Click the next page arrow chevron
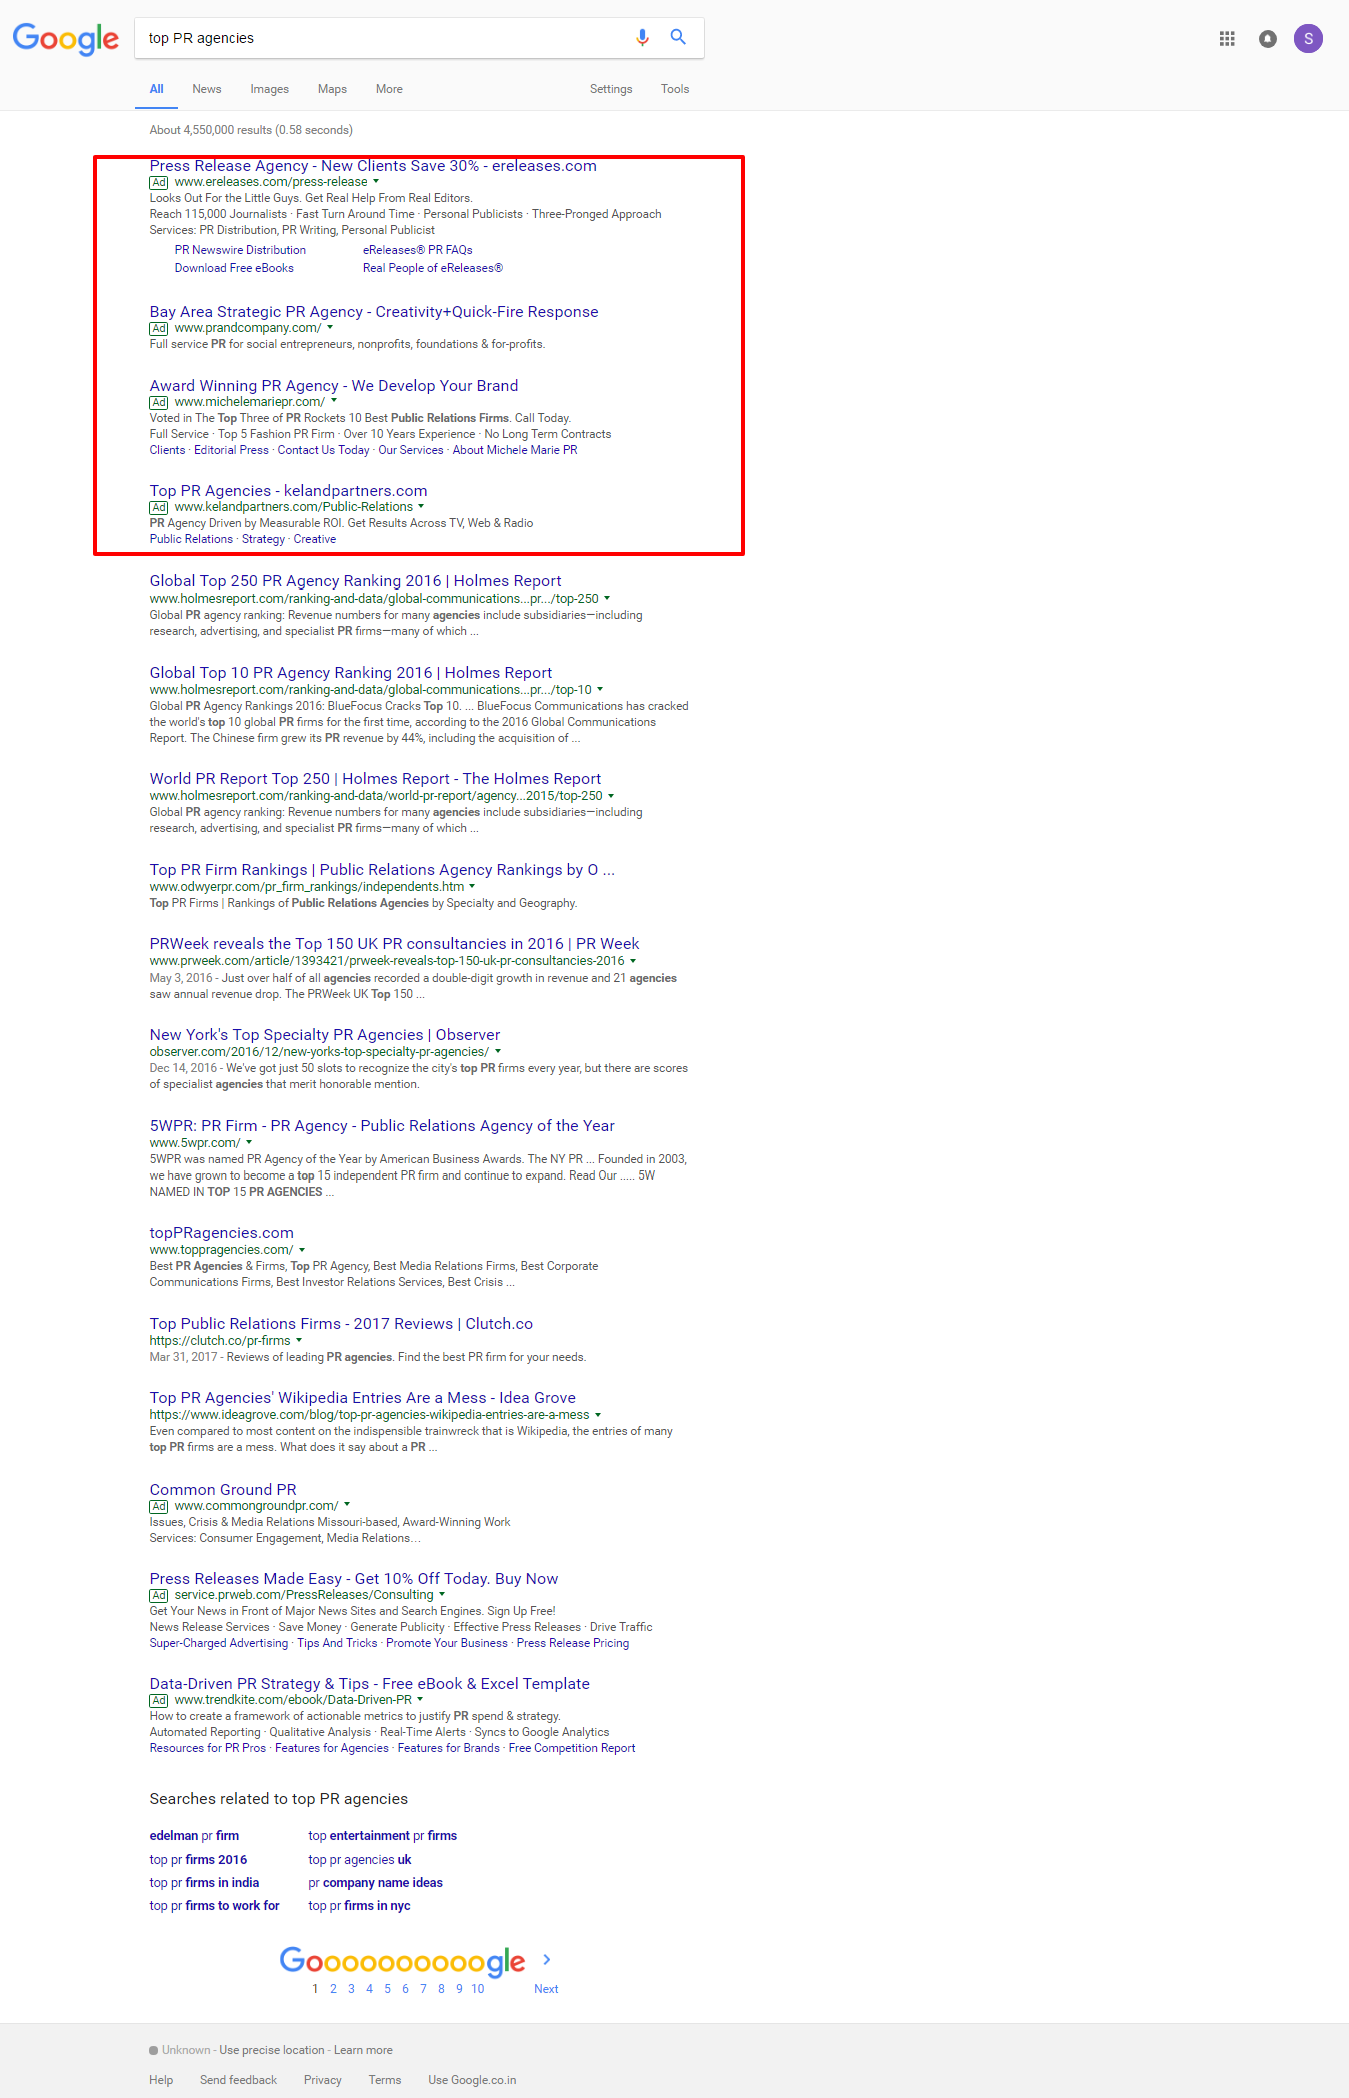 [547, 1959]
